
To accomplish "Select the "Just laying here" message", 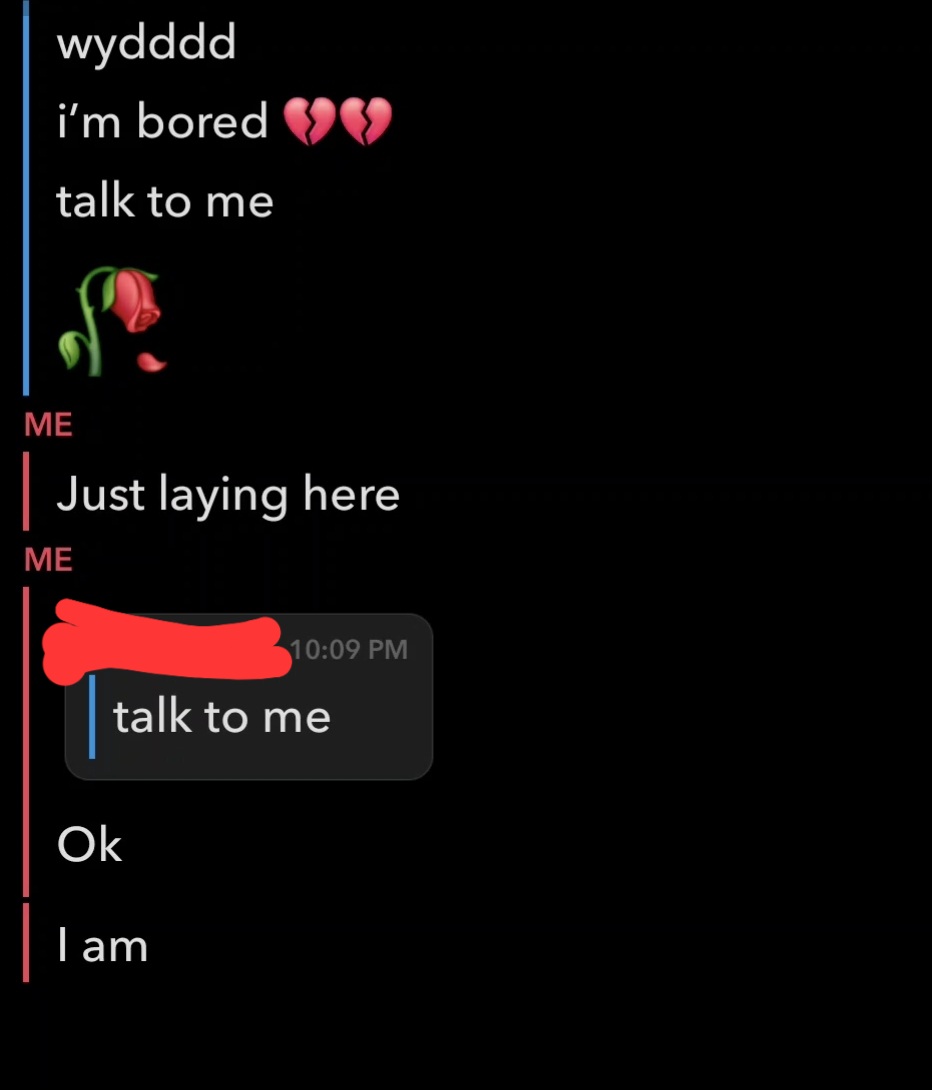I will point(228,496).
